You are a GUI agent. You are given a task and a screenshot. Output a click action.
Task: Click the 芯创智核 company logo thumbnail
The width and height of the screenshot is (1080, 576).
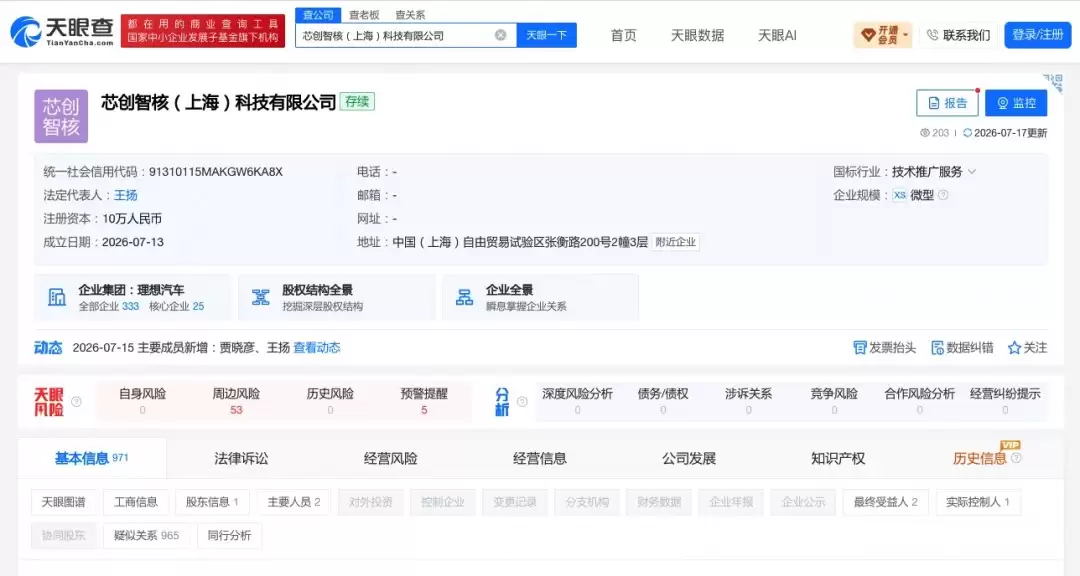coord(61,116)
